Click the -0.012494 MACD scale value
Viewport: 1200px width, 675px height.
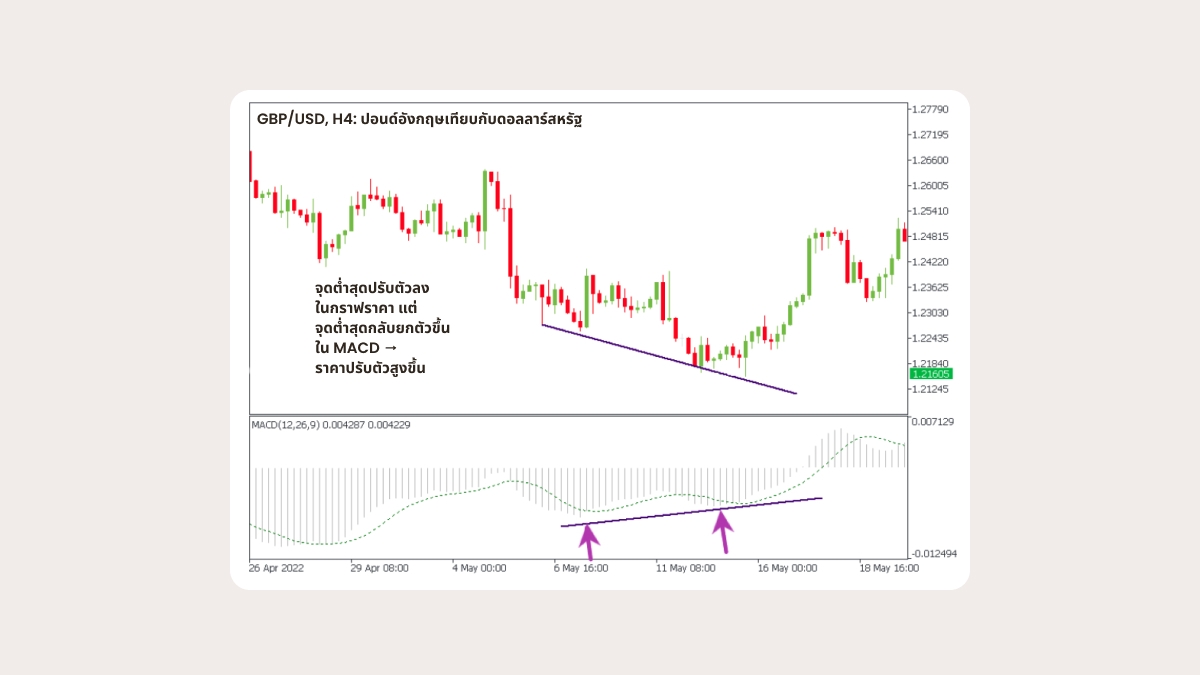tap(934, 554)
